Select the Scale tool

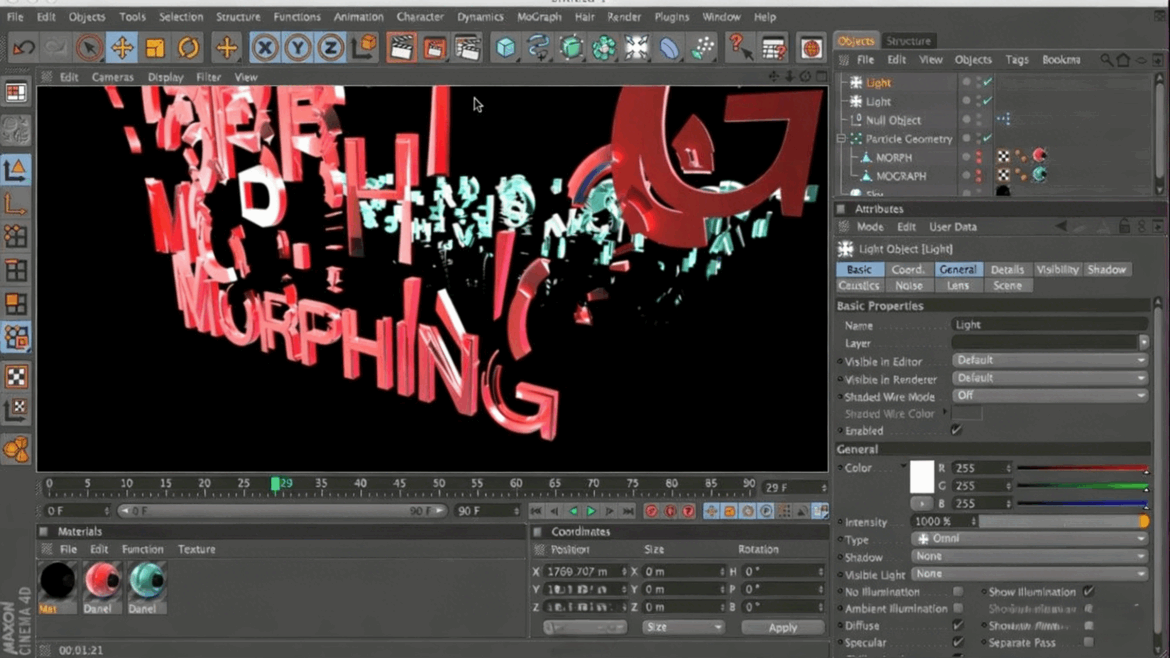[x=157, y=47]
